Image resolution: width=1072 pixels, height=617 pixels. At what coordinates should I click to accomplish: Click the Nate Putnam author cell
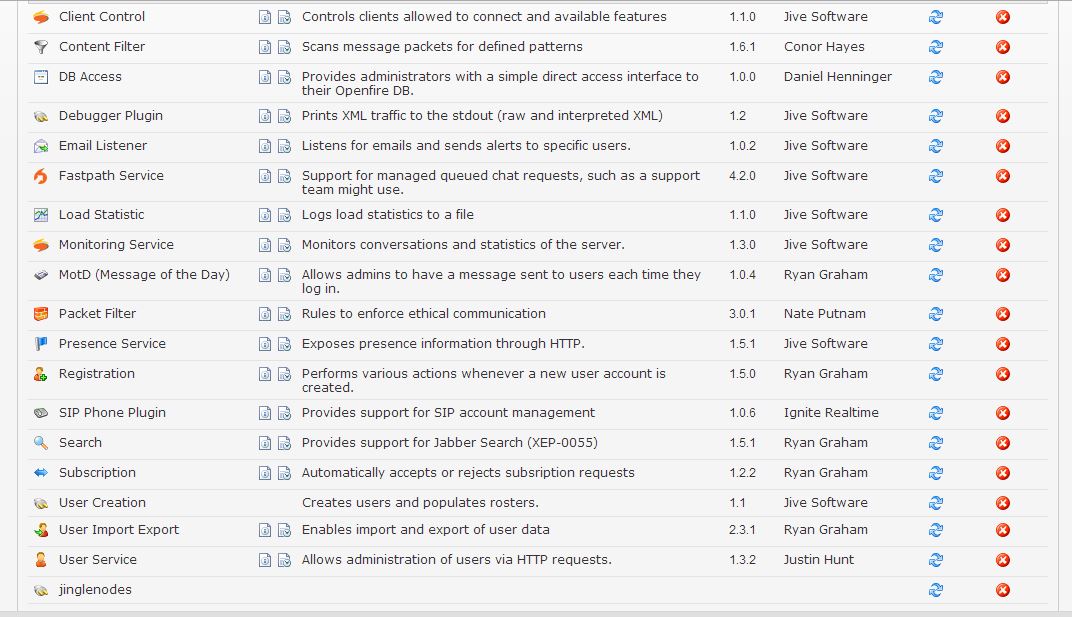[825, 314]
